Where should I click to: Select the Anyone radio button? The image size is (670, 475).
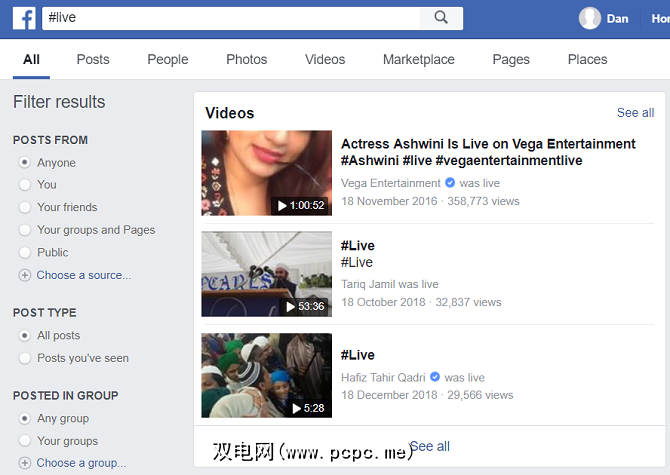(x=25, y=162)
